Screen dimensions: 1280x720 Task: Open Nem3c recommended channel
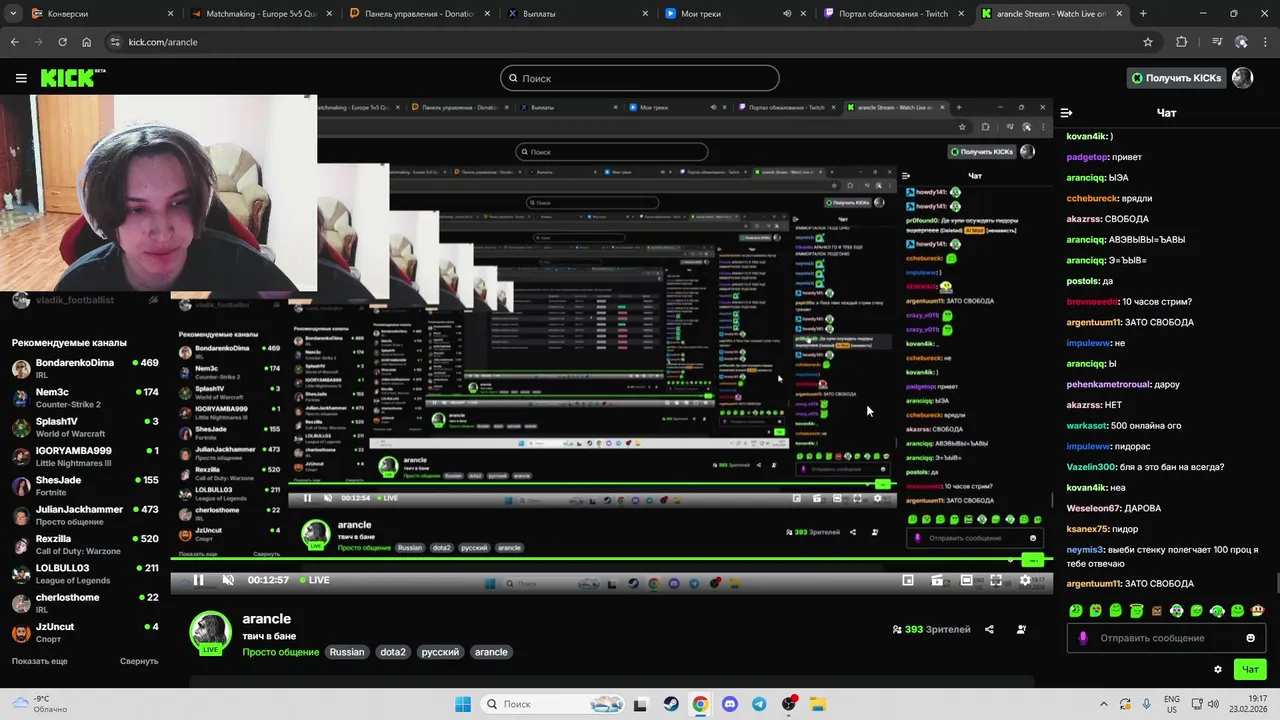point(85,398)
